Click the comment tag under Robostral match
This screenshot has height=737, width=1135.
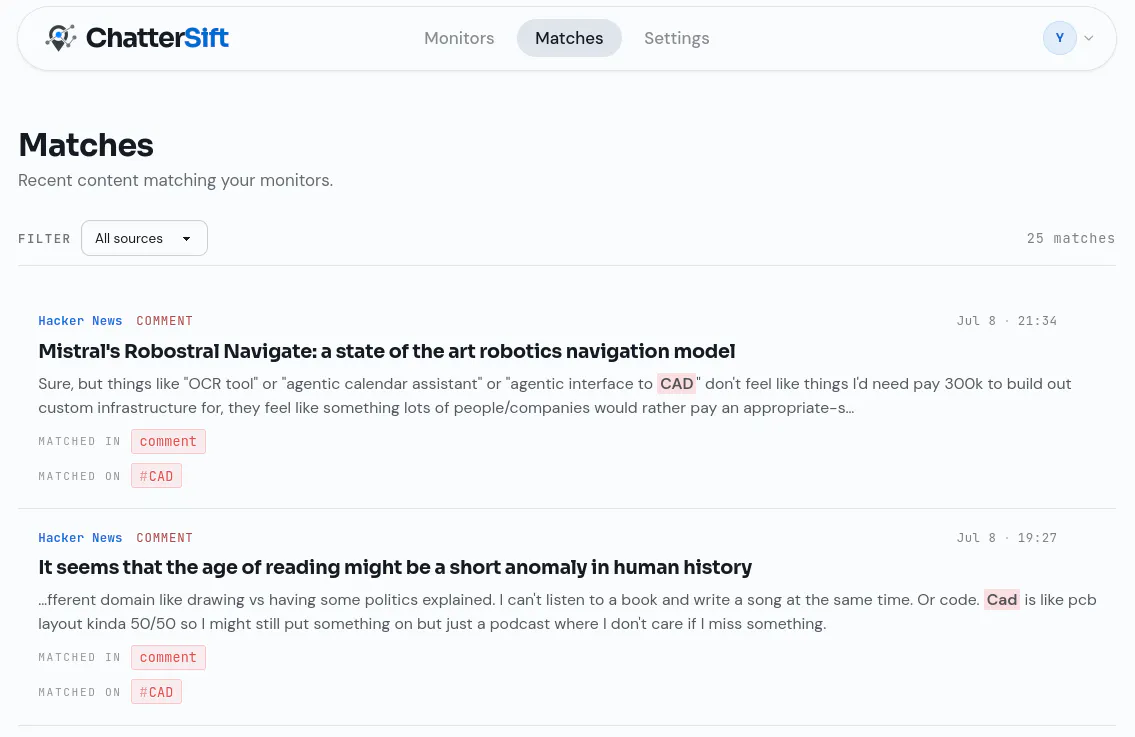click(x=168, y=442)
